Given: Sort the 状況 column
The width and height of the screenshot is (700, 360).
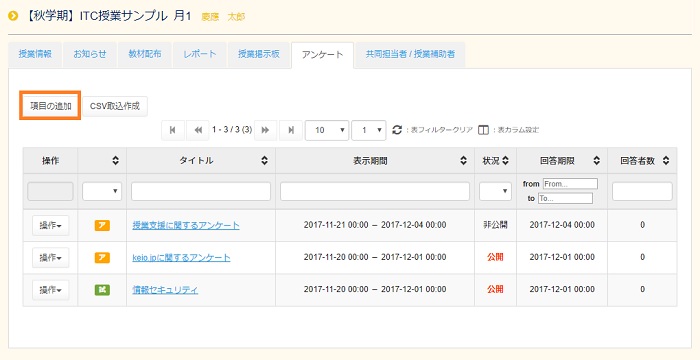Looking at the screenshot, I should [x=505, y=160].
